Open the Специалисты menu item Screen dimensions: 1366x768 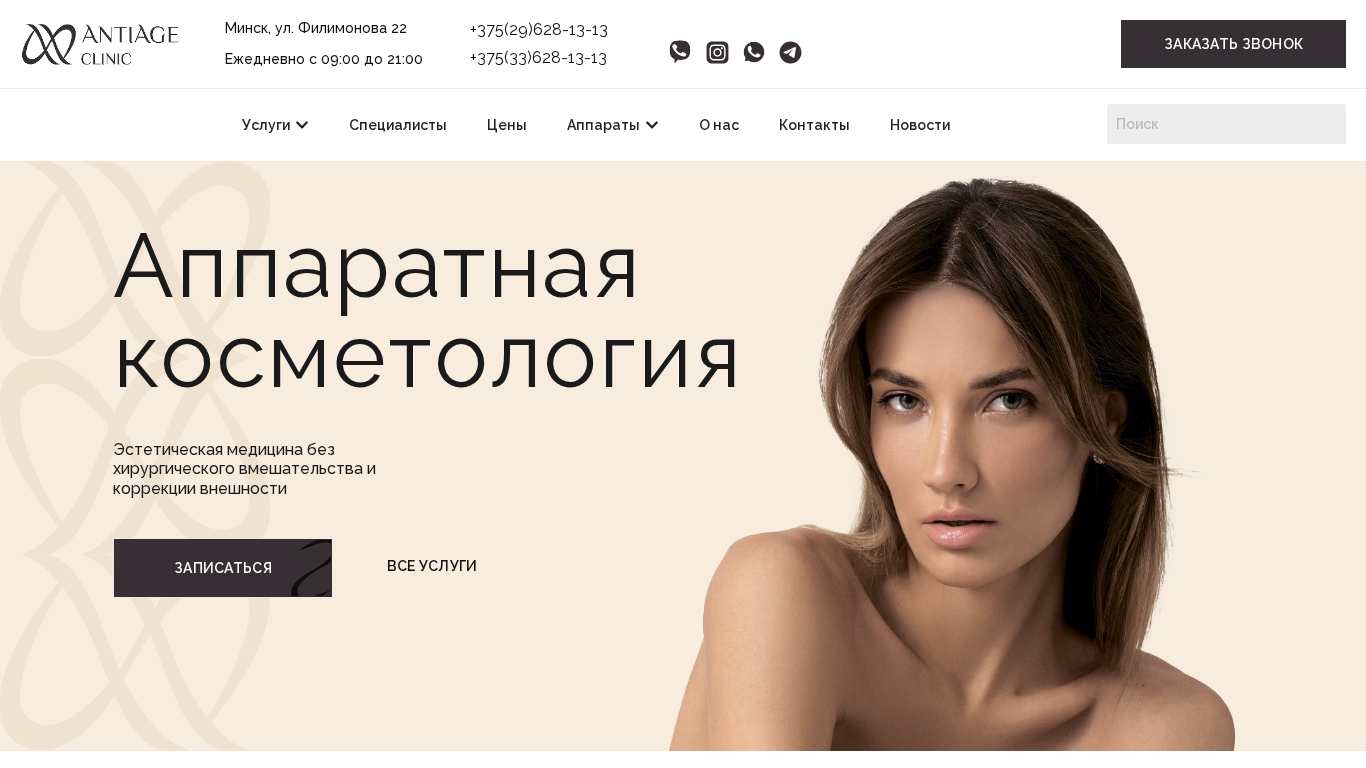click(x=398, y=125)
